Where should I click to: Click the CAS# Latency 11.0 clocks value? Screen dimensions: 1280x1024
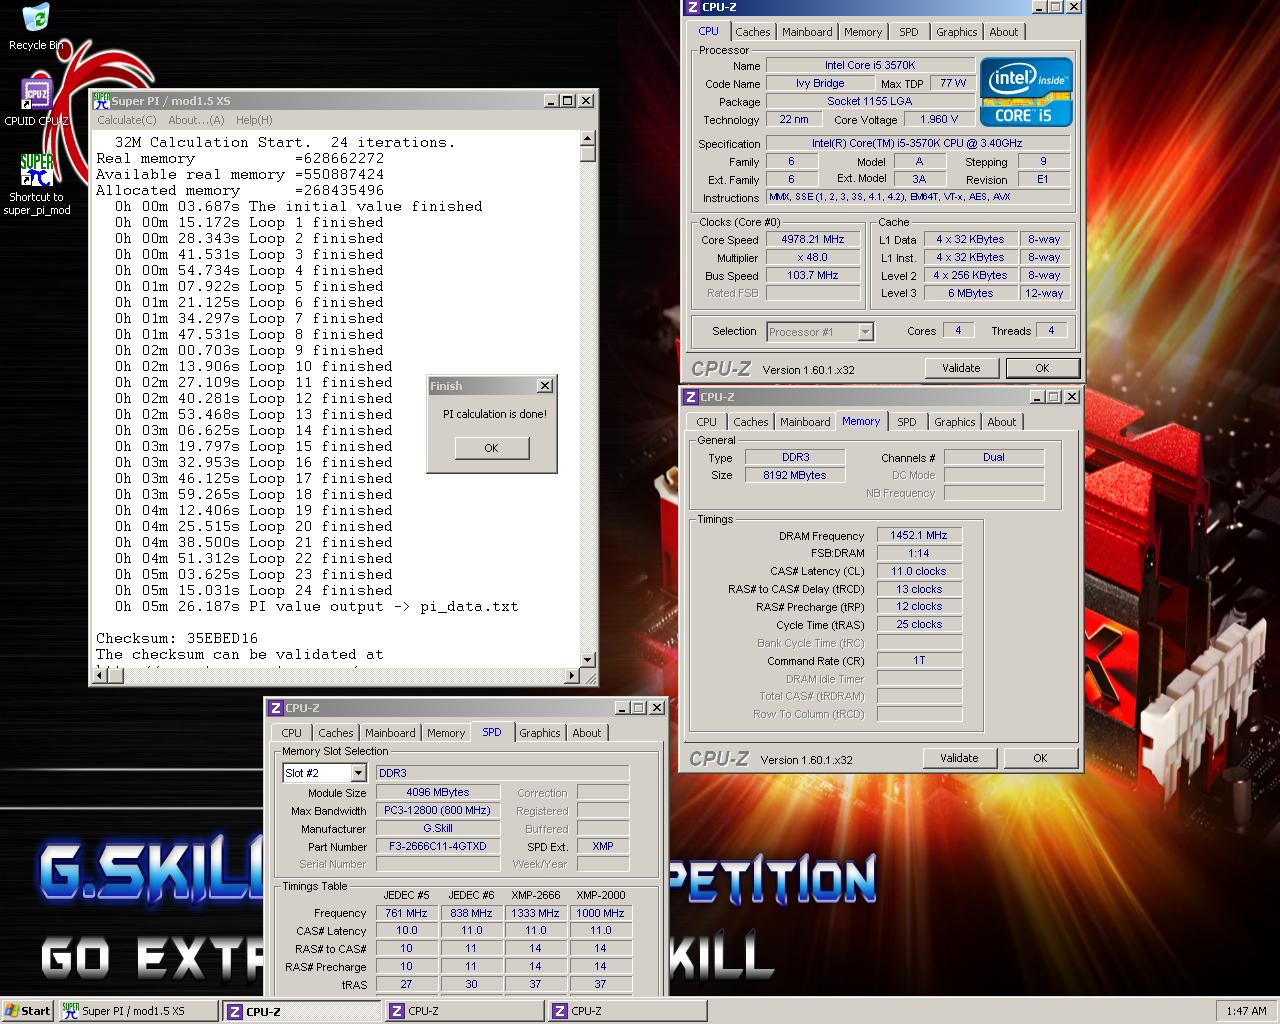coord(919,572)
